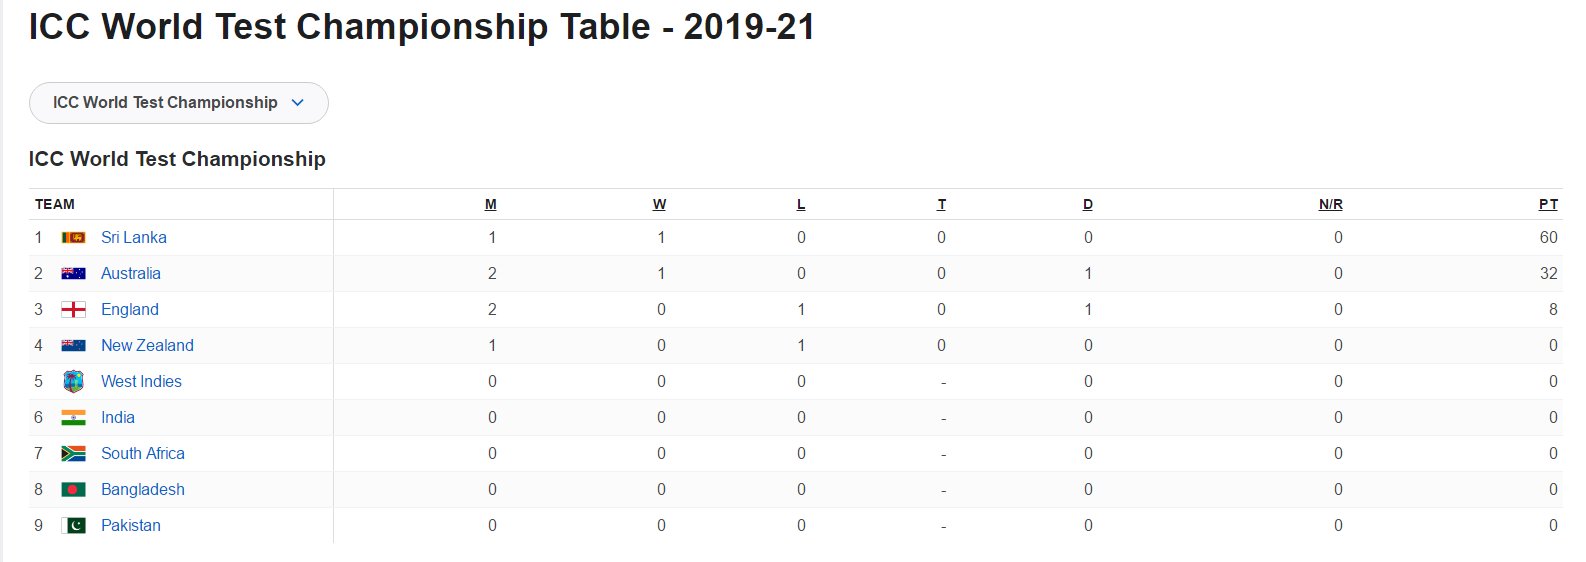1586x562 pixels.
Task: Click the England flag icon
Action: pyautogui.click(x=73, y=310)
